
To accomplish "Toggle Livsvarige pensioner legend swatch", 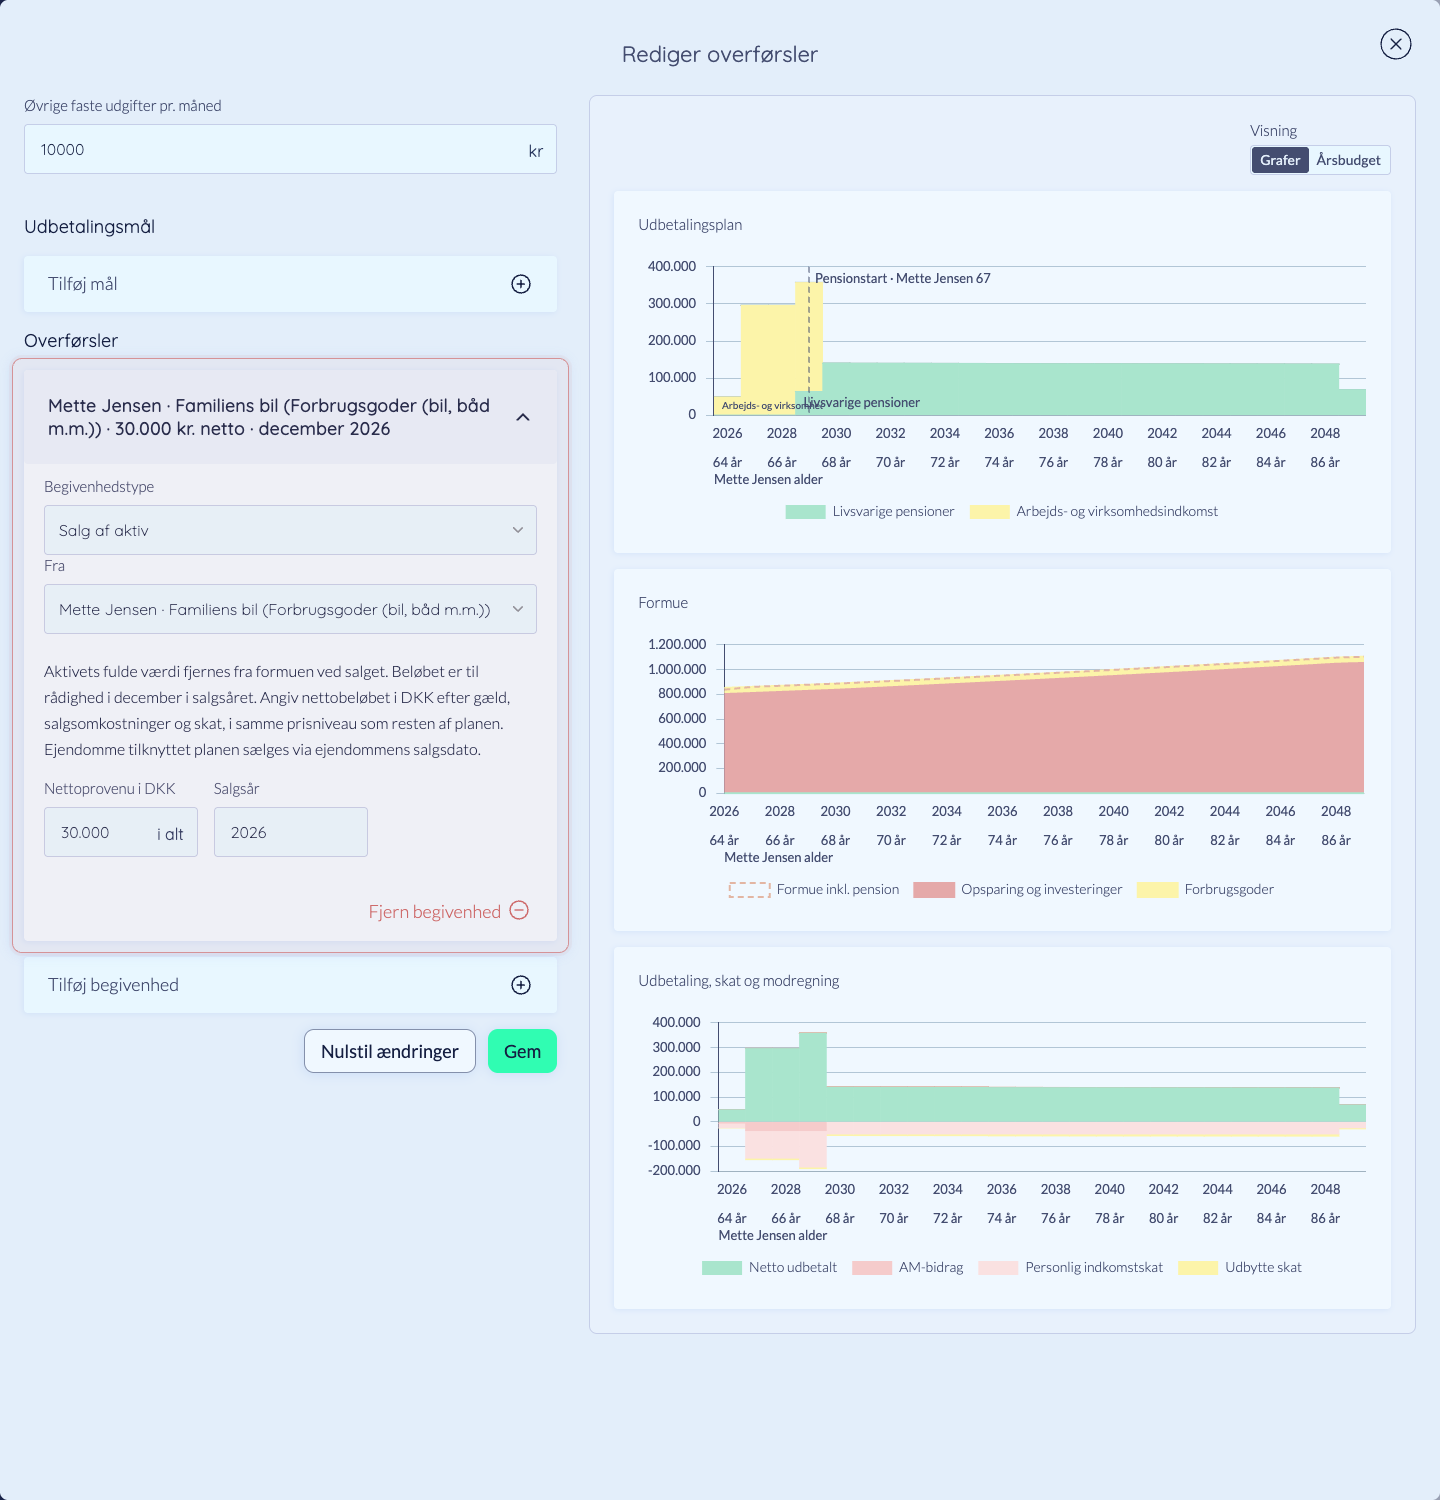I will pyautogui.click(x=805, y=512).
